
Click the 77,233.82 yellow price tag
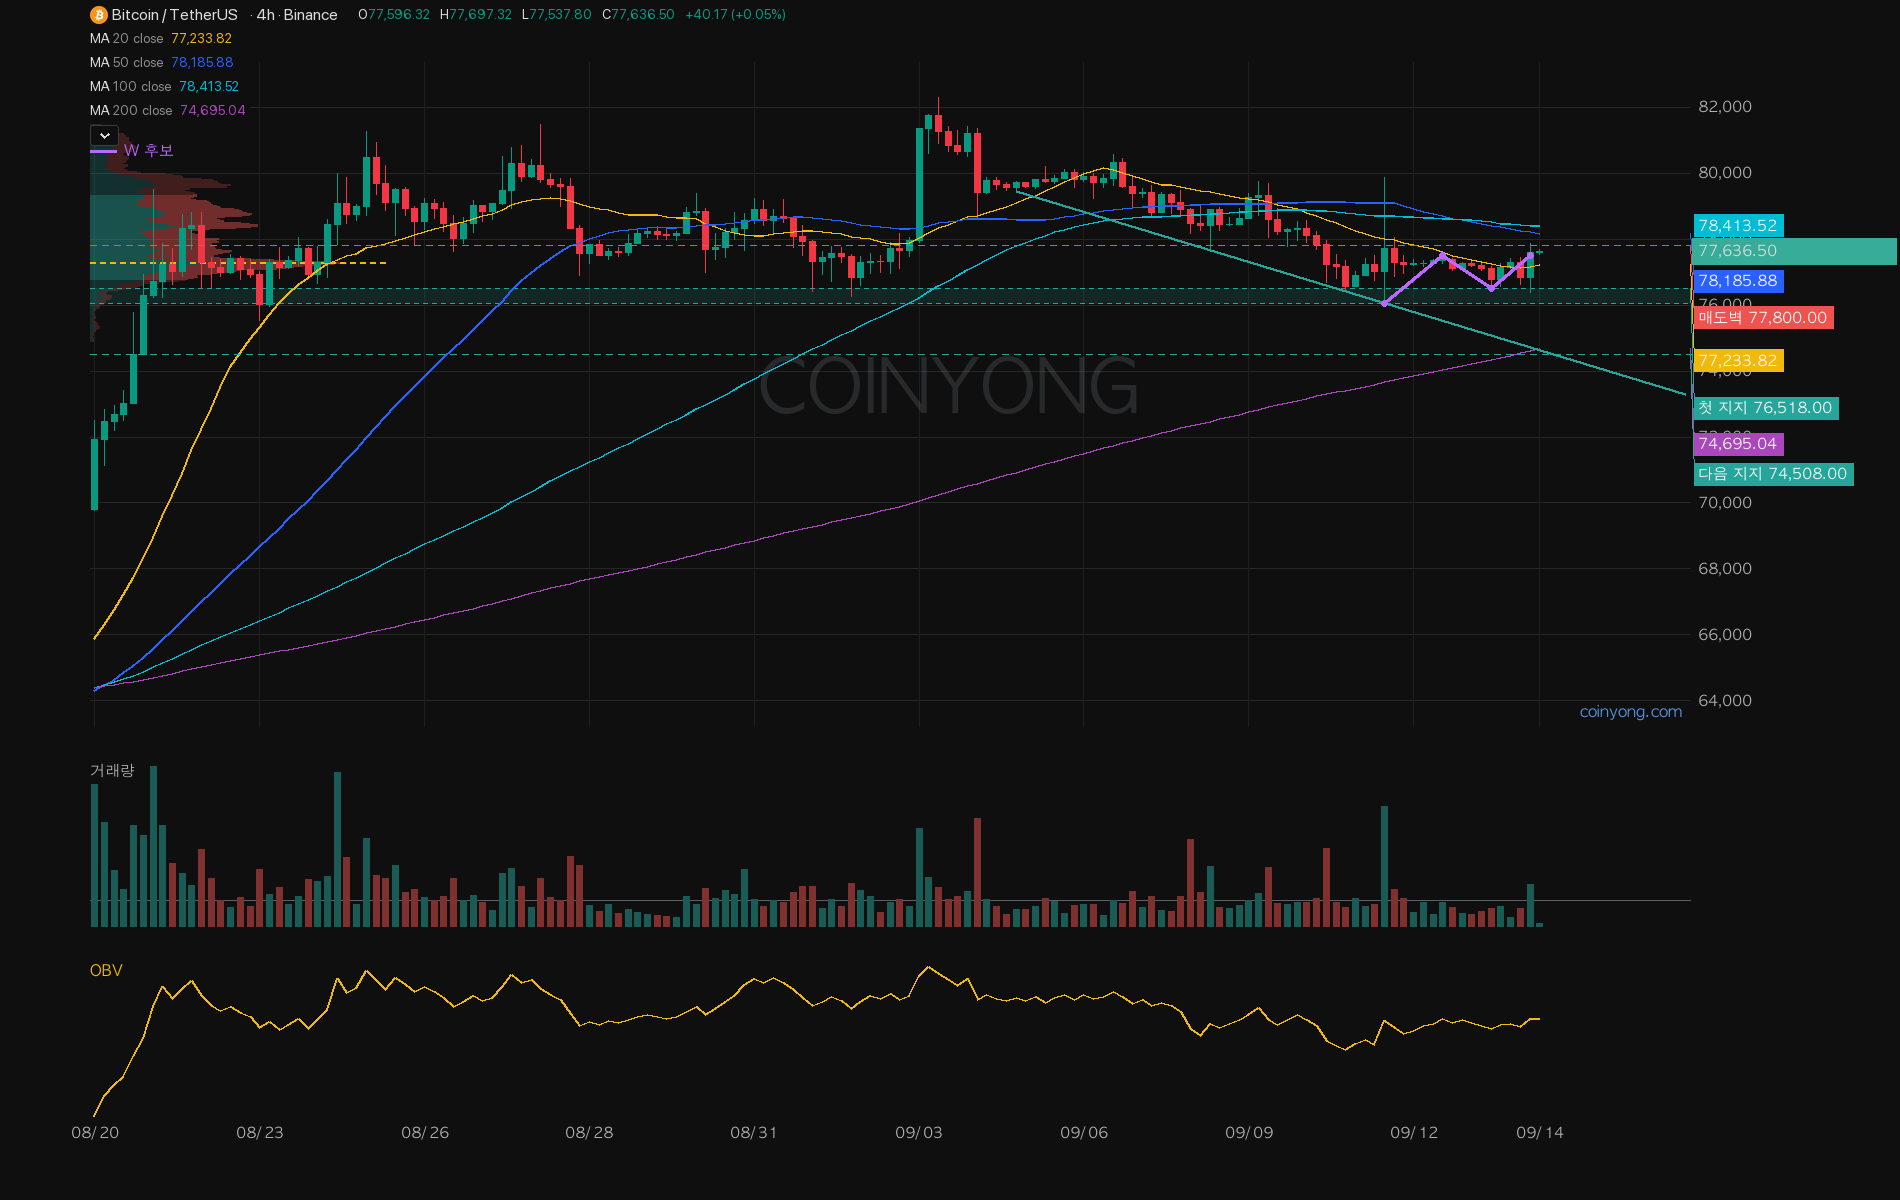click(1738, 361)
